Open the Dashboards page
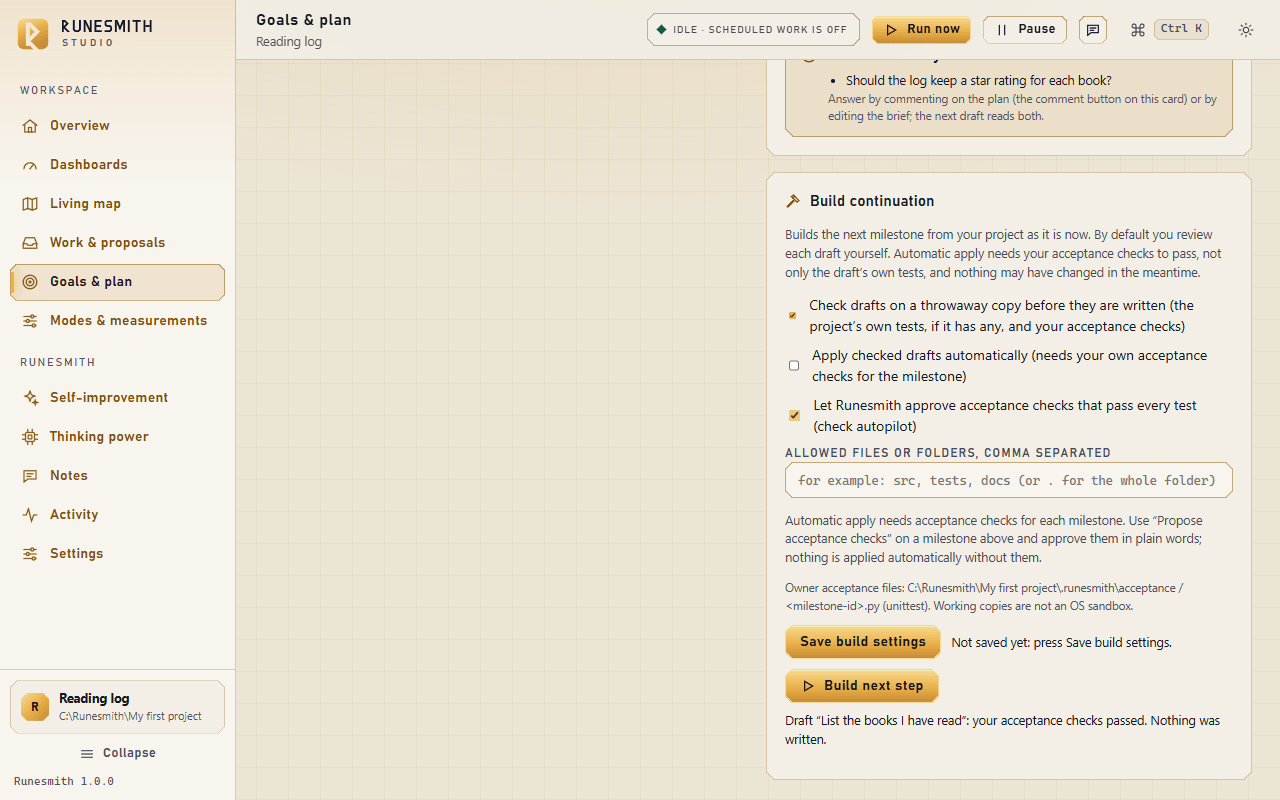1280x800 pixels. (117, 164)
